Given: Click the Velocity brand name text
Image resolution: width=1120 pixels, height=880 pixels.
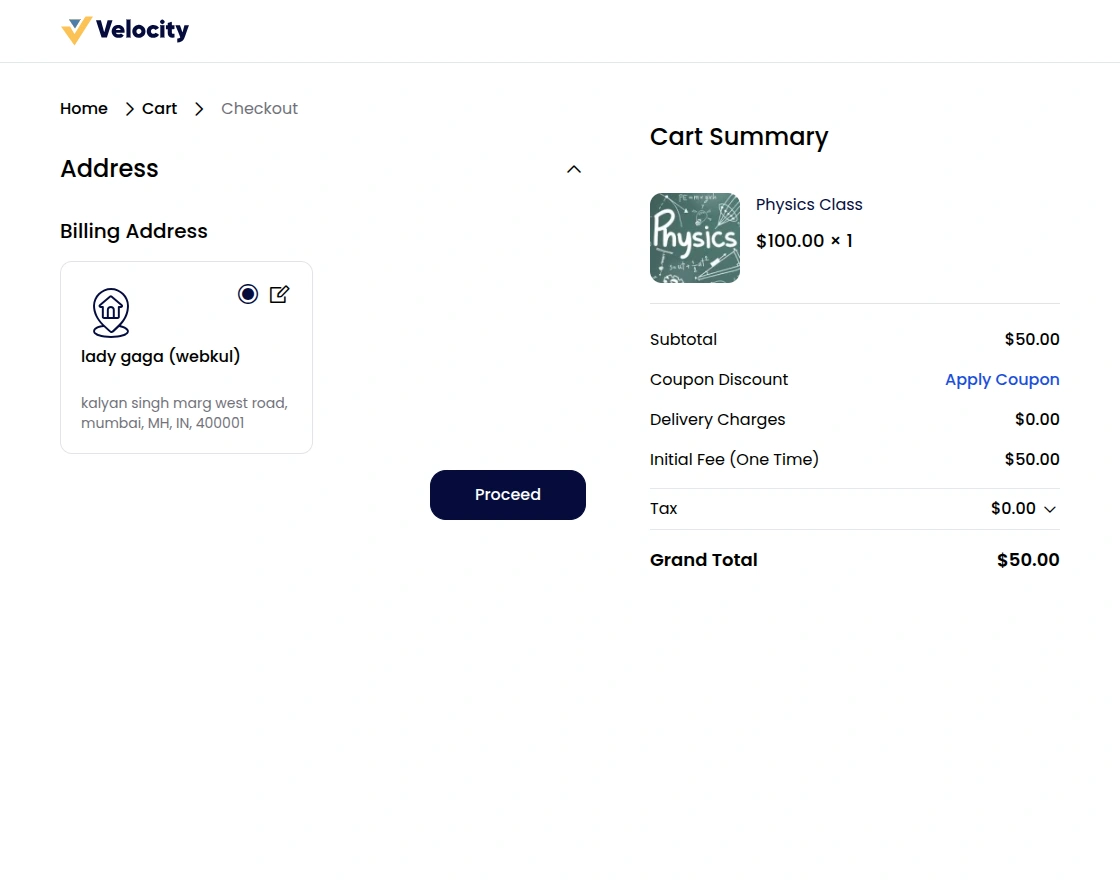Looking at the screenshot, I should (142, 31).
